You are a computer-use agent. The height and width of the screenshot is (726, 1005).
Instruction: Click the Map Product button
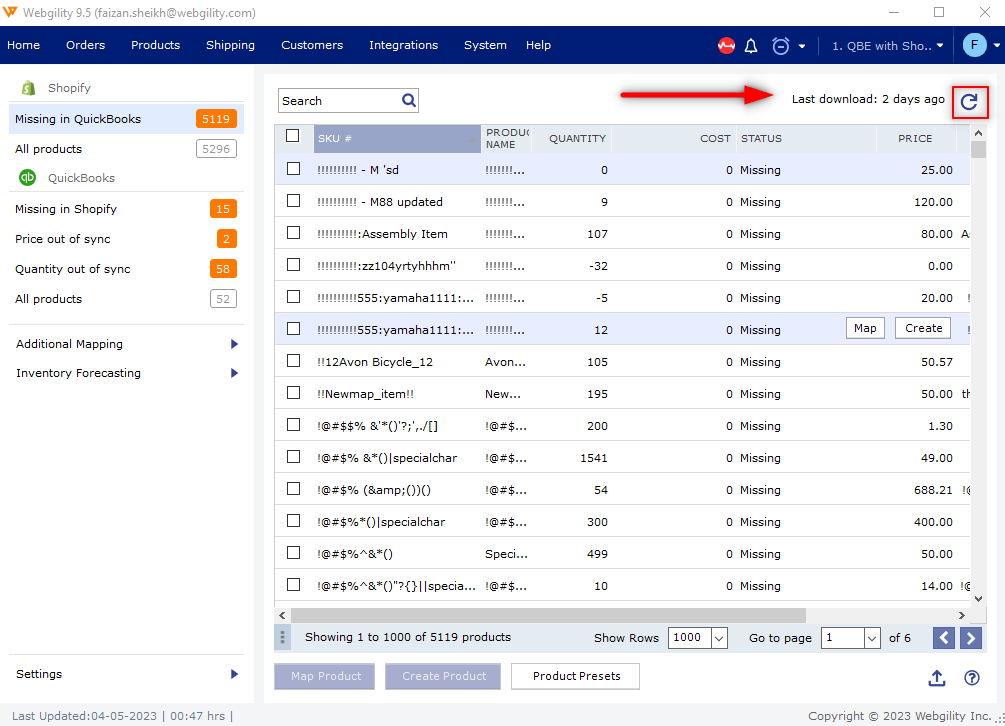tap(324, 677)
